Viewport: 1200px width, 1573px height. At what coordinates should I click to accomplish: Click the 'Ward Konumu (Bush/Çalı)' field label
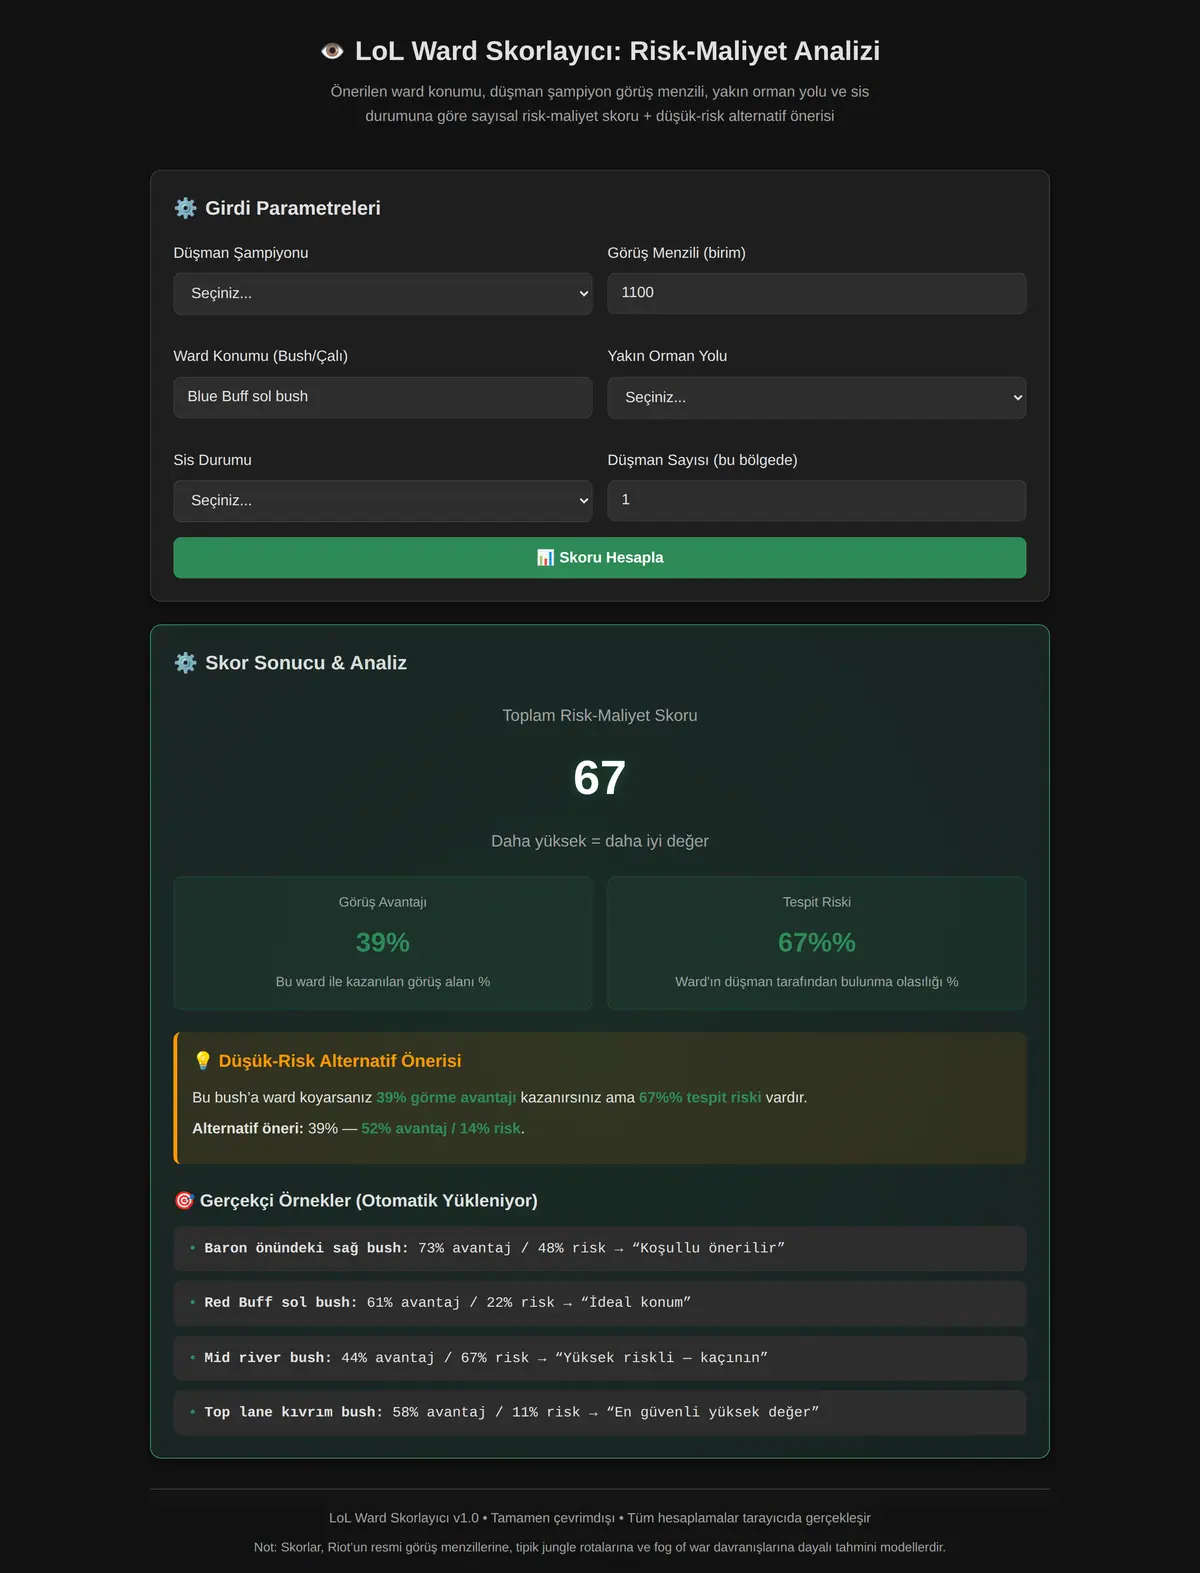tap(261, 356)
